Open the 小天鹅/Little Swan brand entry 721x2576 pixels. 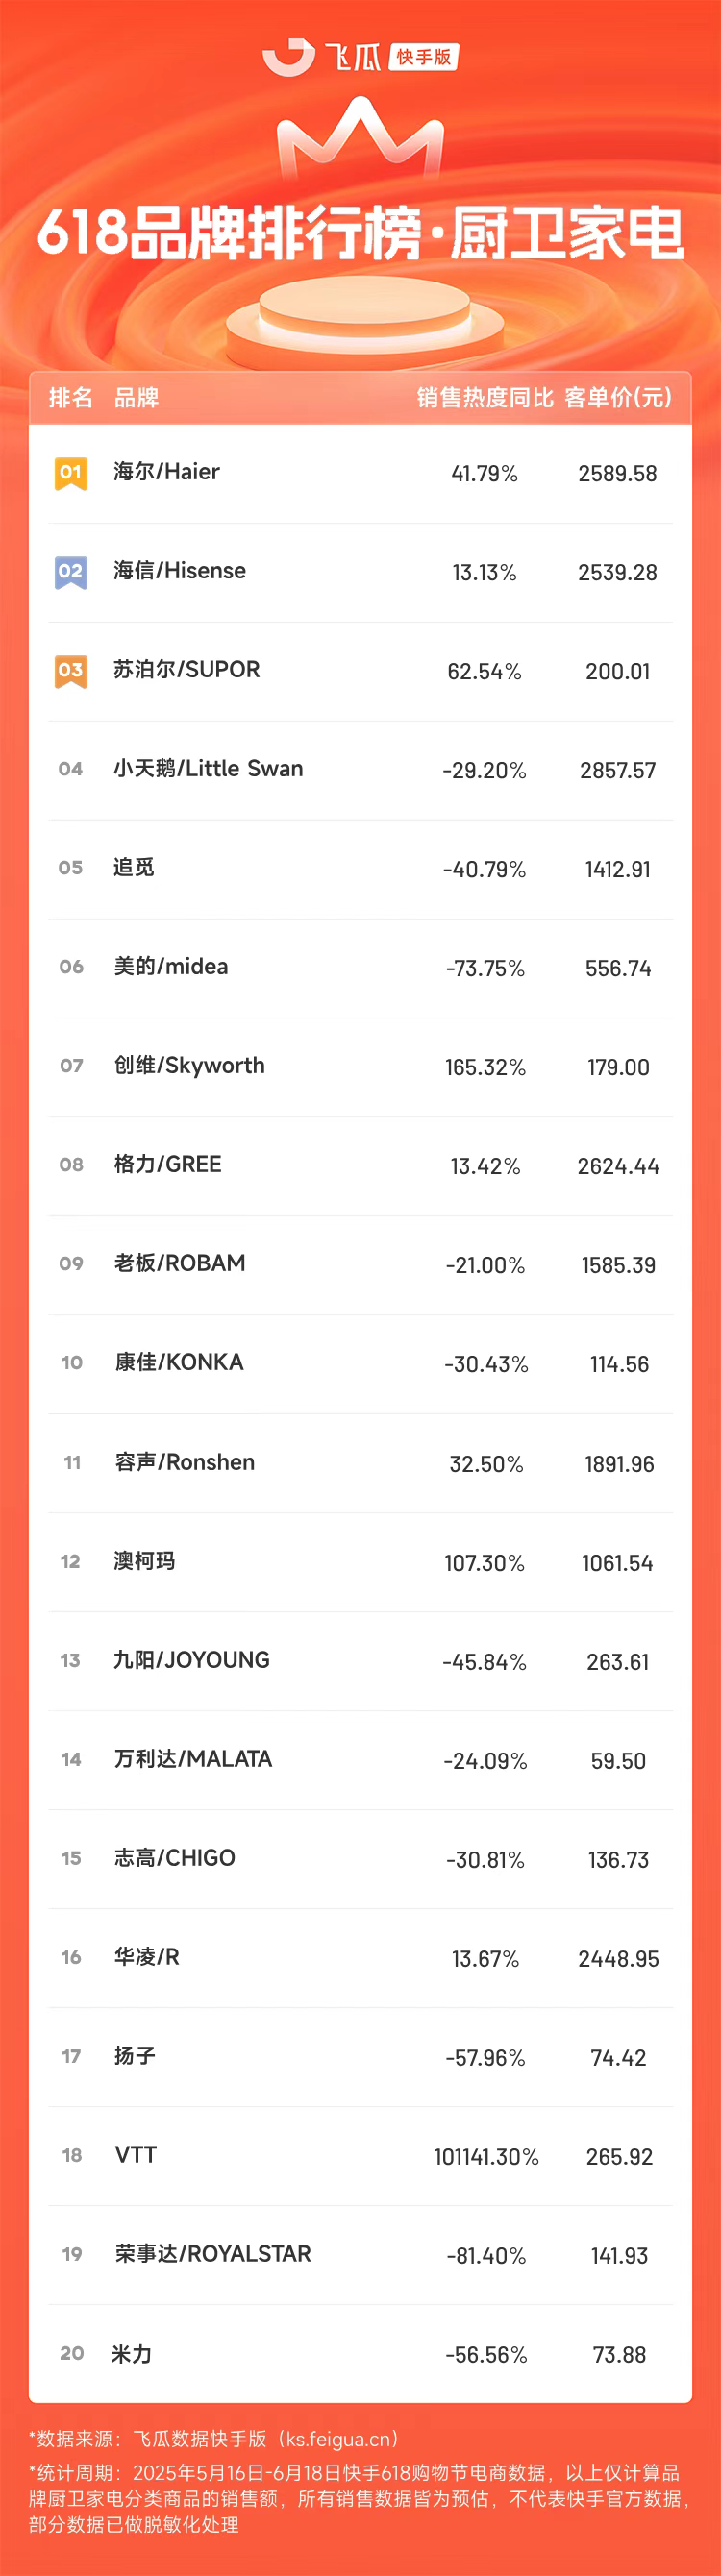[208, 769]
